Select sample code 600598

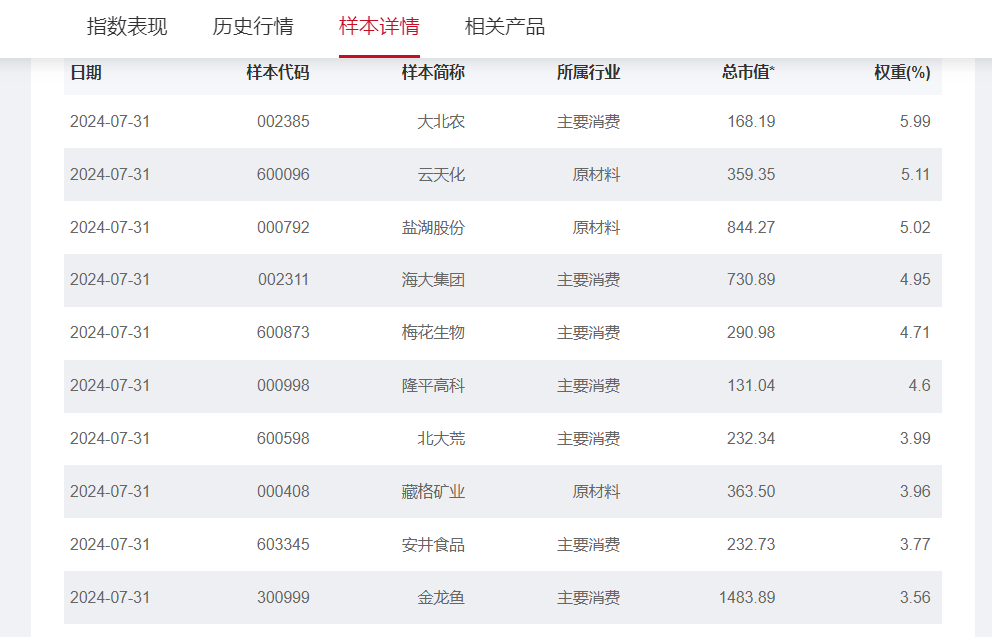tap(283, 439)
